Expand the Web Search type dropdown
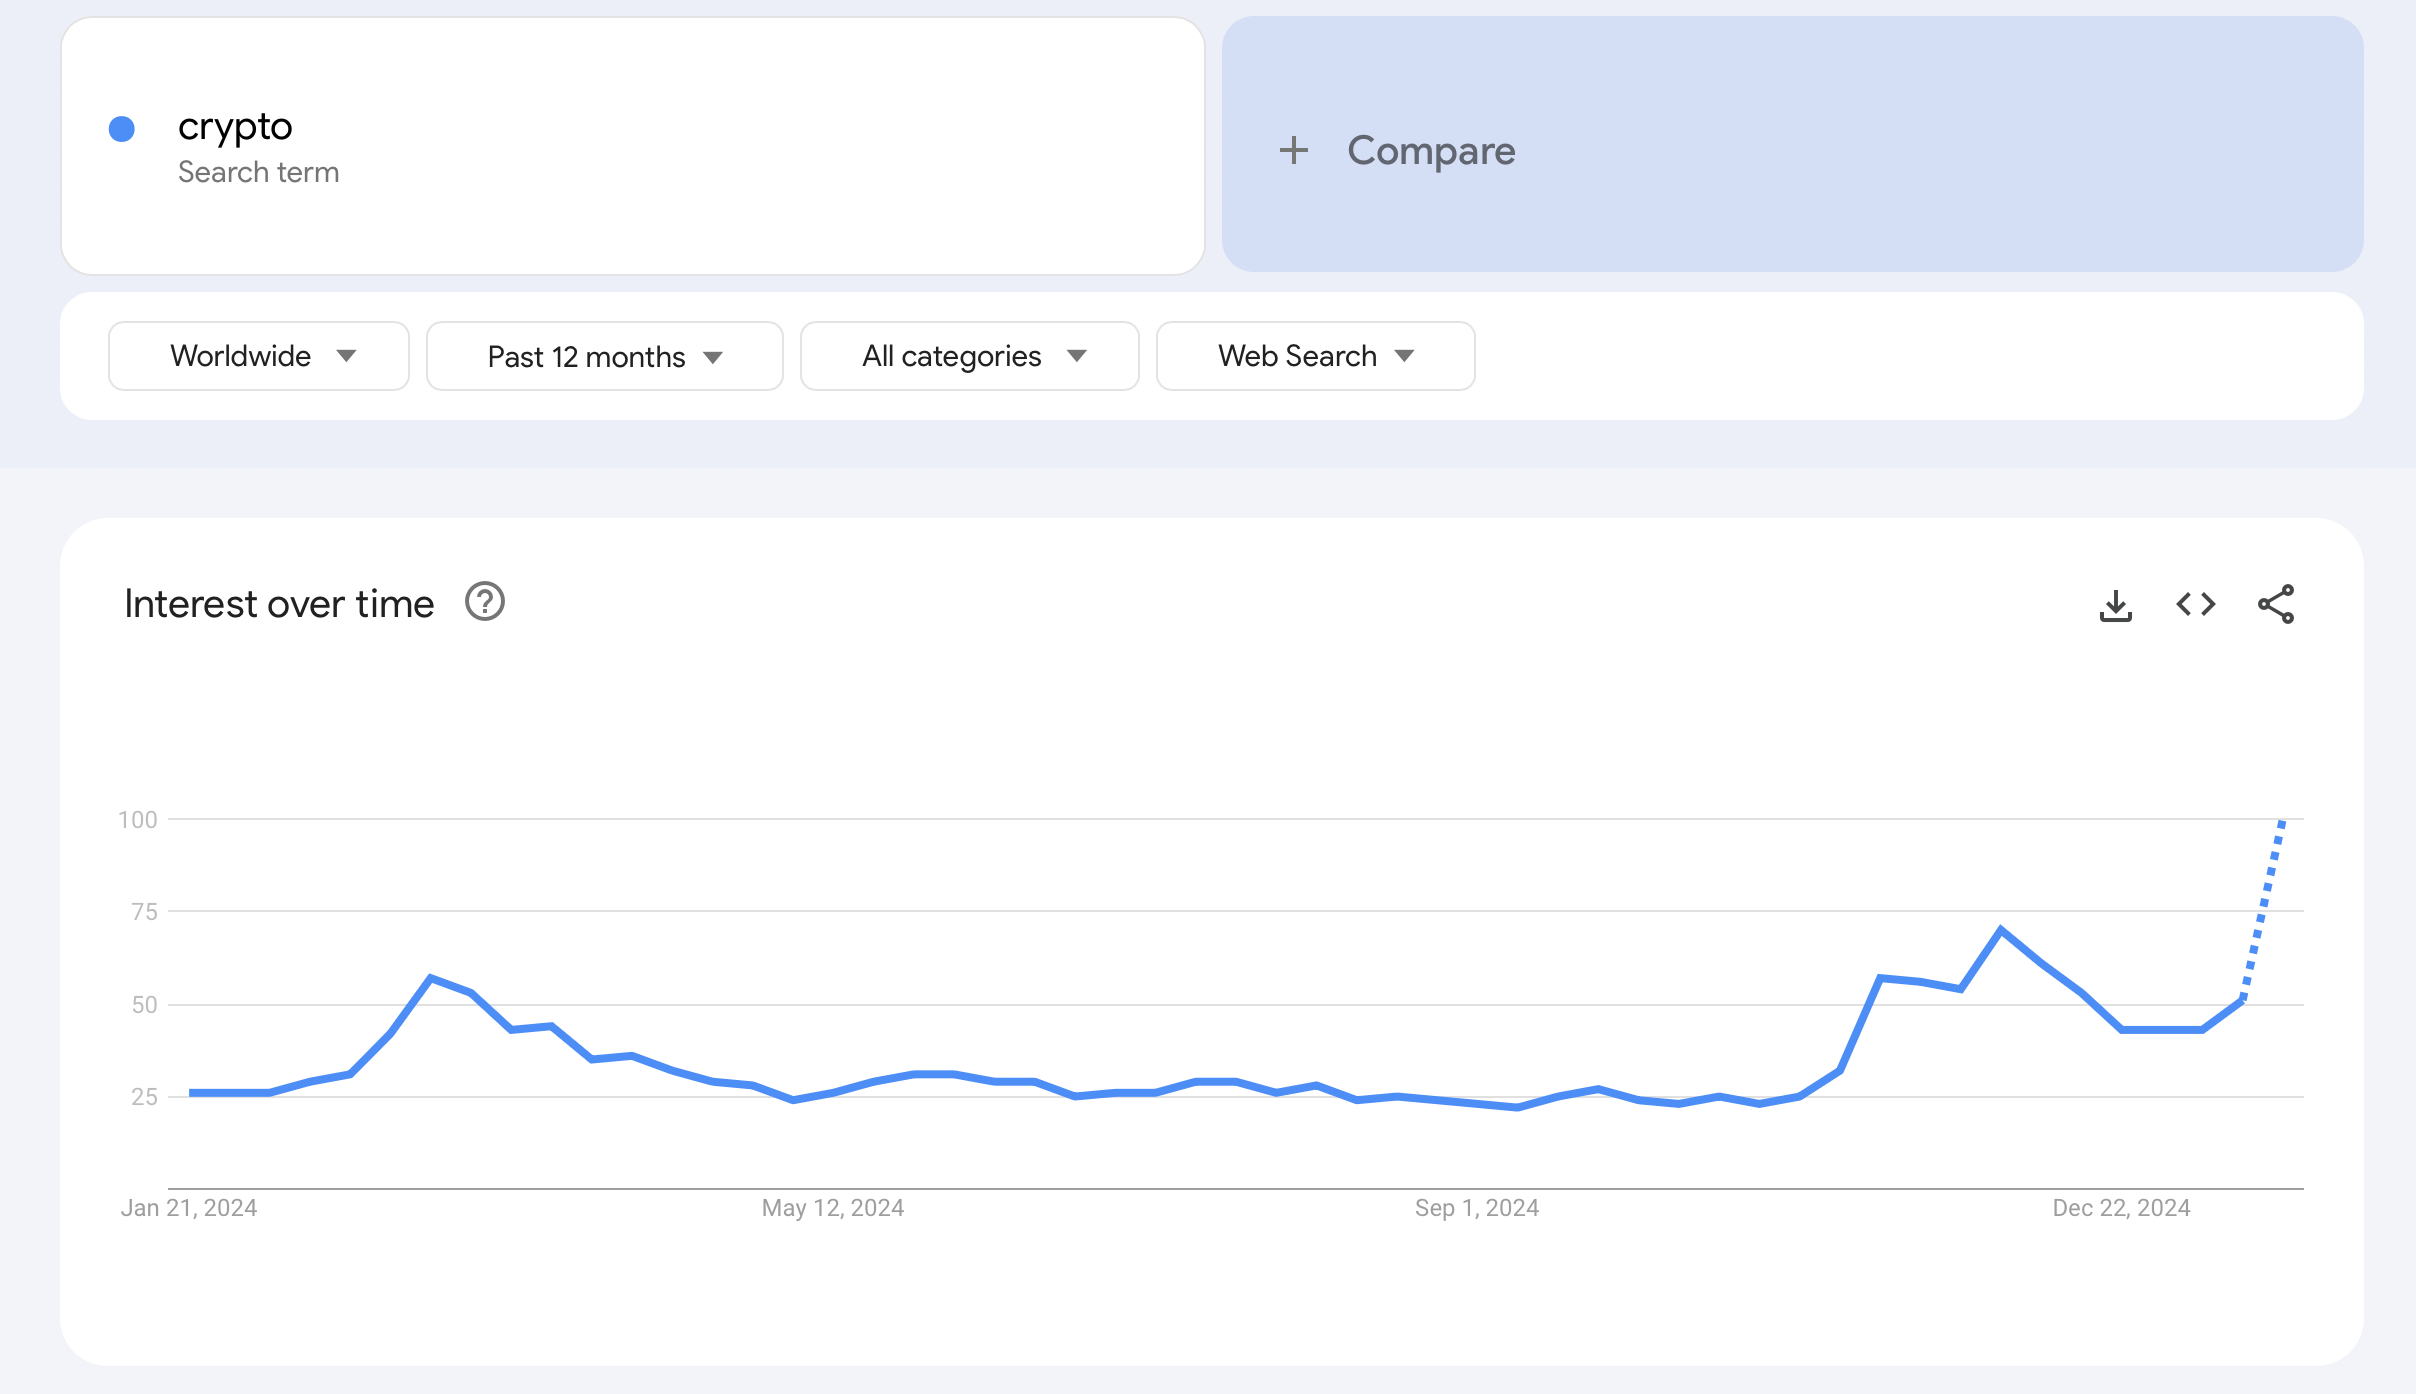2416x1394 pixels. tap(1315, 356)
